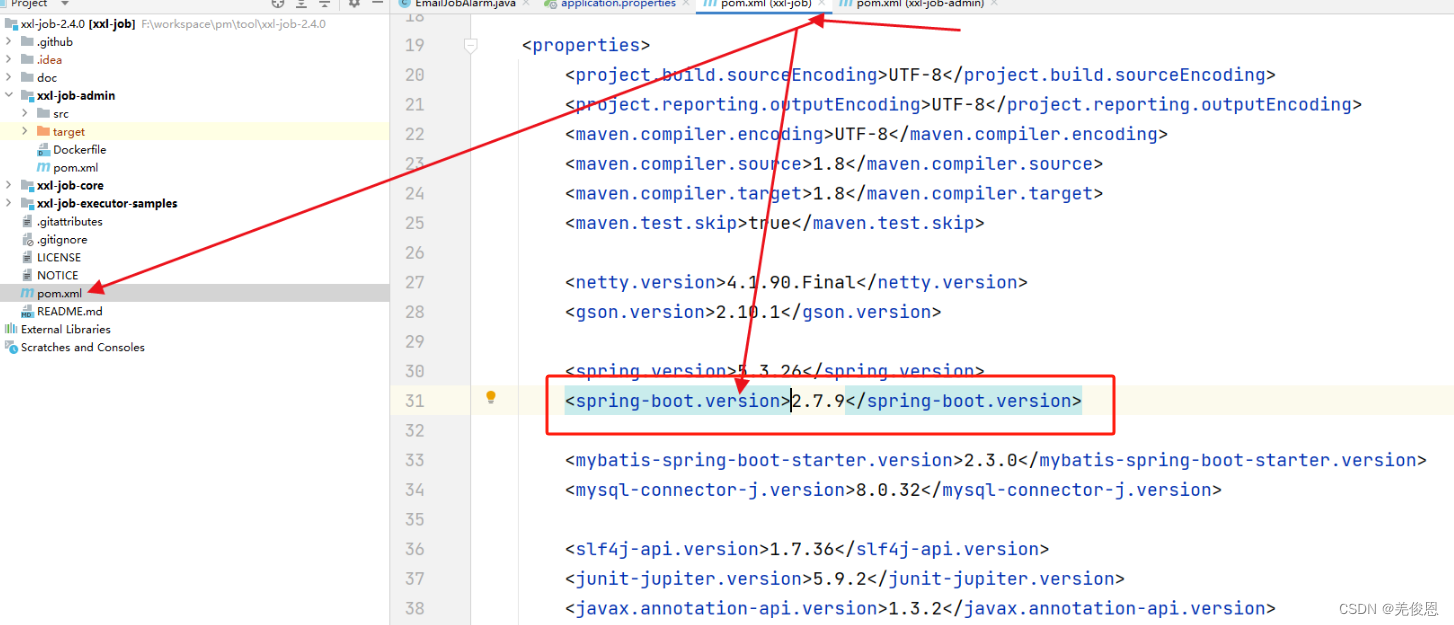Place cursor in maven.compiler.target line
1454x625 pixels.
click(834, 194)
